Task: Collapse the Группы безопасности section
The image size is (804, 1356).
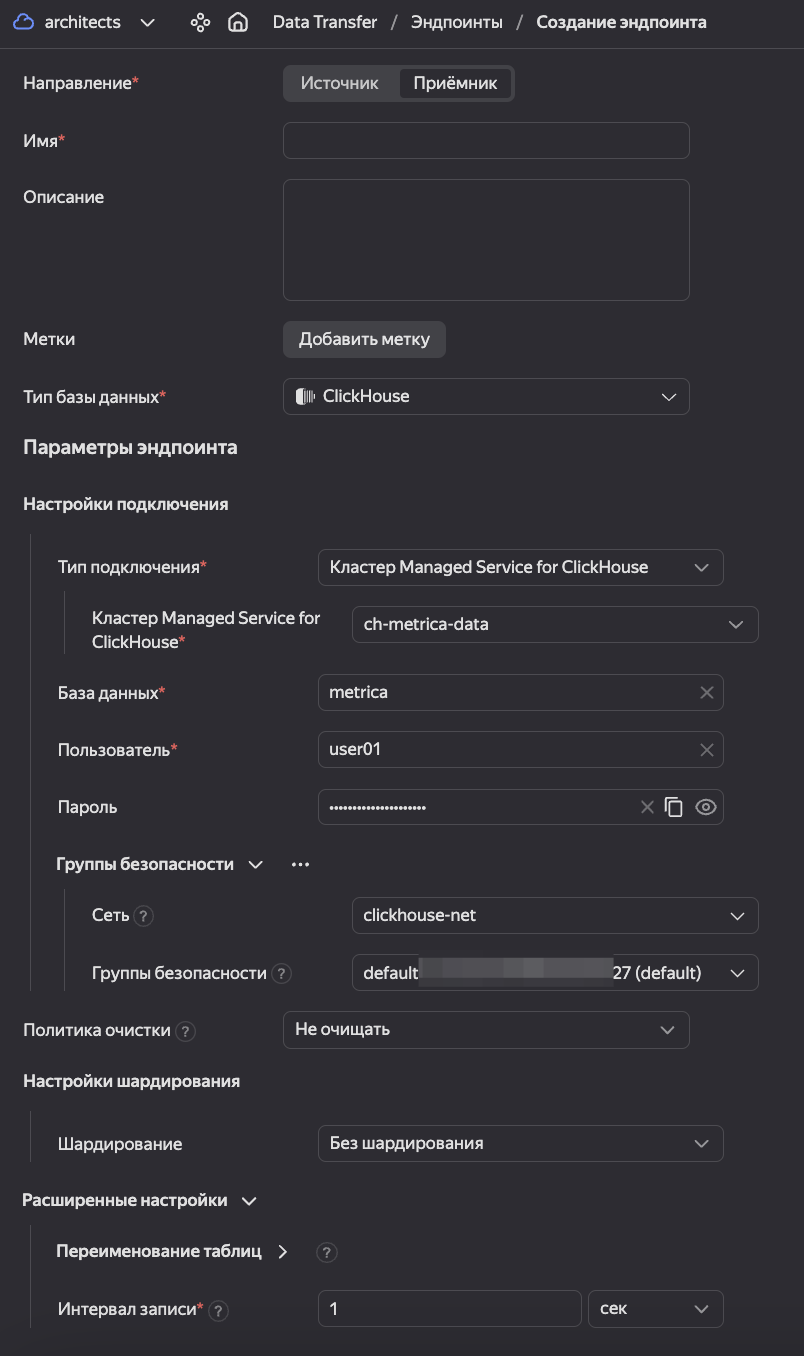Action: tap(256, 864)
